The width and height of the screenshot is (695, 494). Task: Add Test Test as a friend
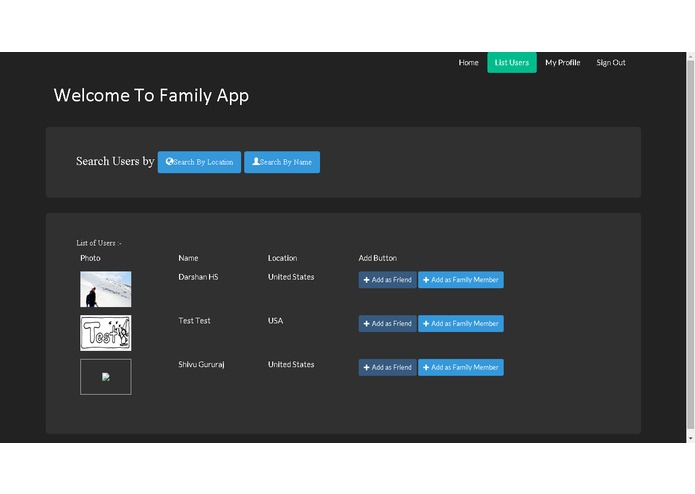(x=387, y=324)
